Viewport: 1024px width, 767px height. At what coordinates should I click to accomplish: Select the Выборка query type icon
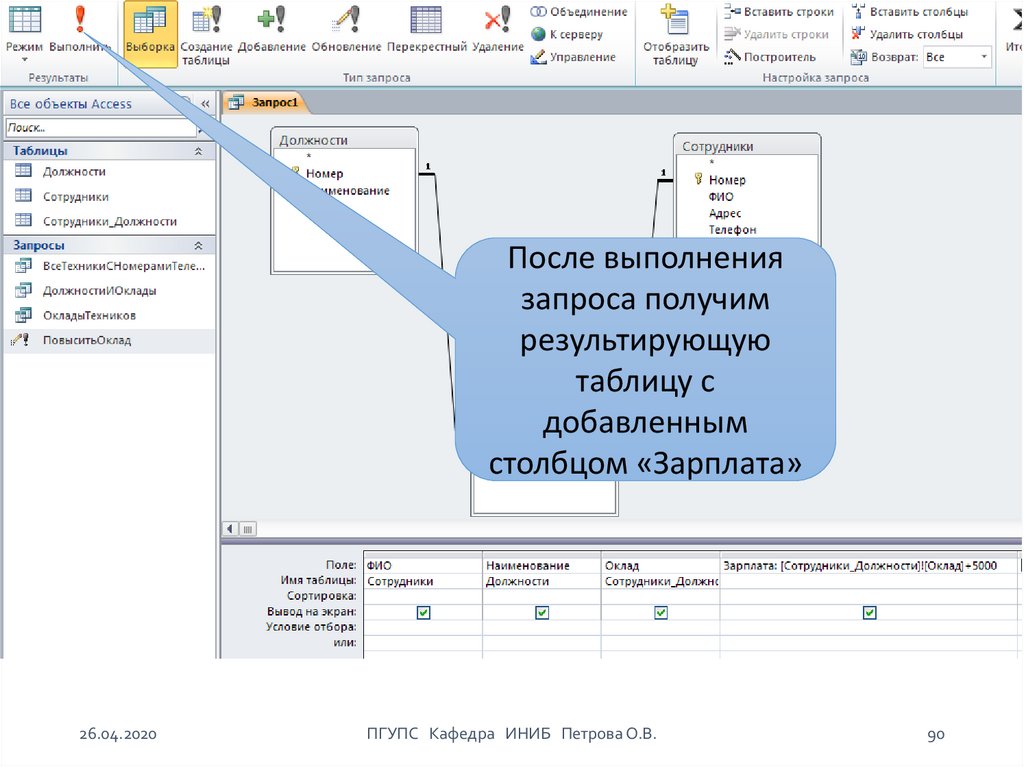point(150,22)
